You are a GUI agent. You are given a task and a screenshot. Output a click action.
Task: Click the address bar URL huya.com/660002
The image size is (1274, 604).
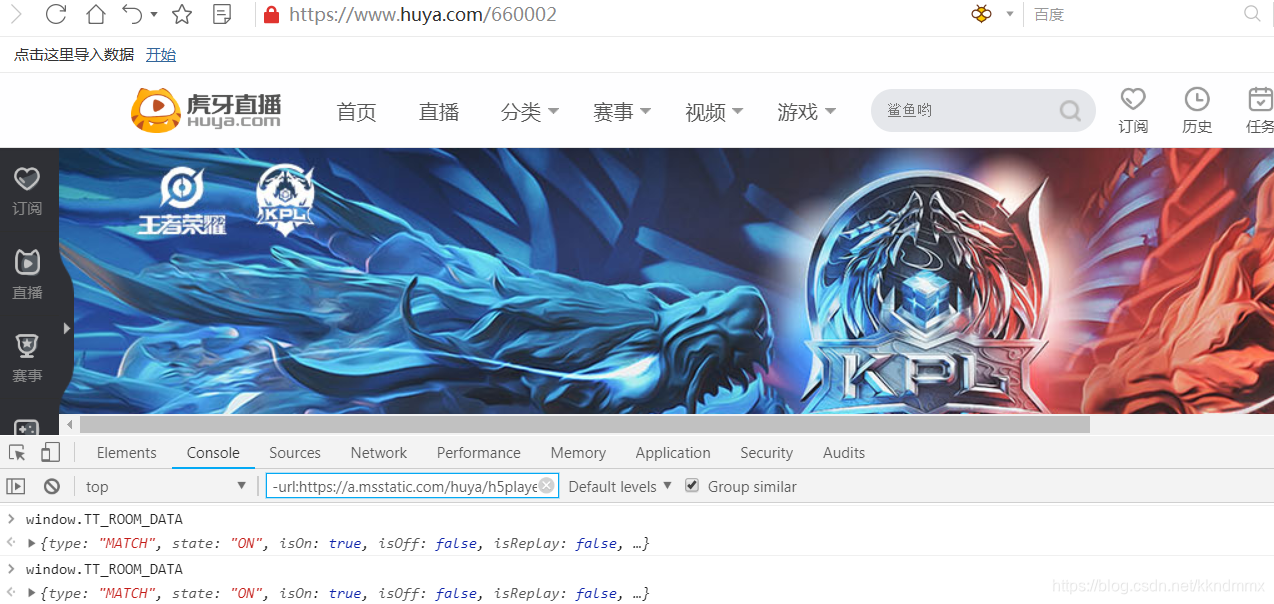(423, 15)
